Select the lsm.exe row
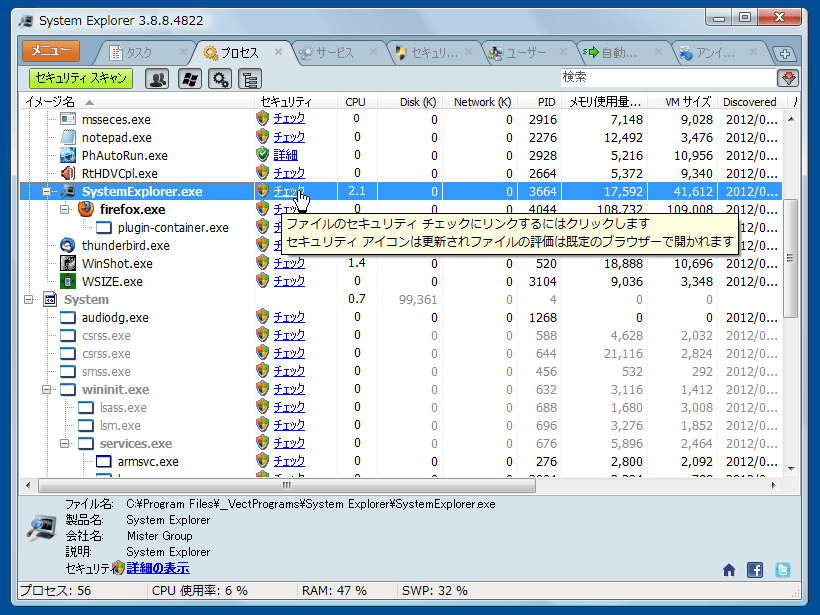The image size is (820, 615). pos(401,425)
